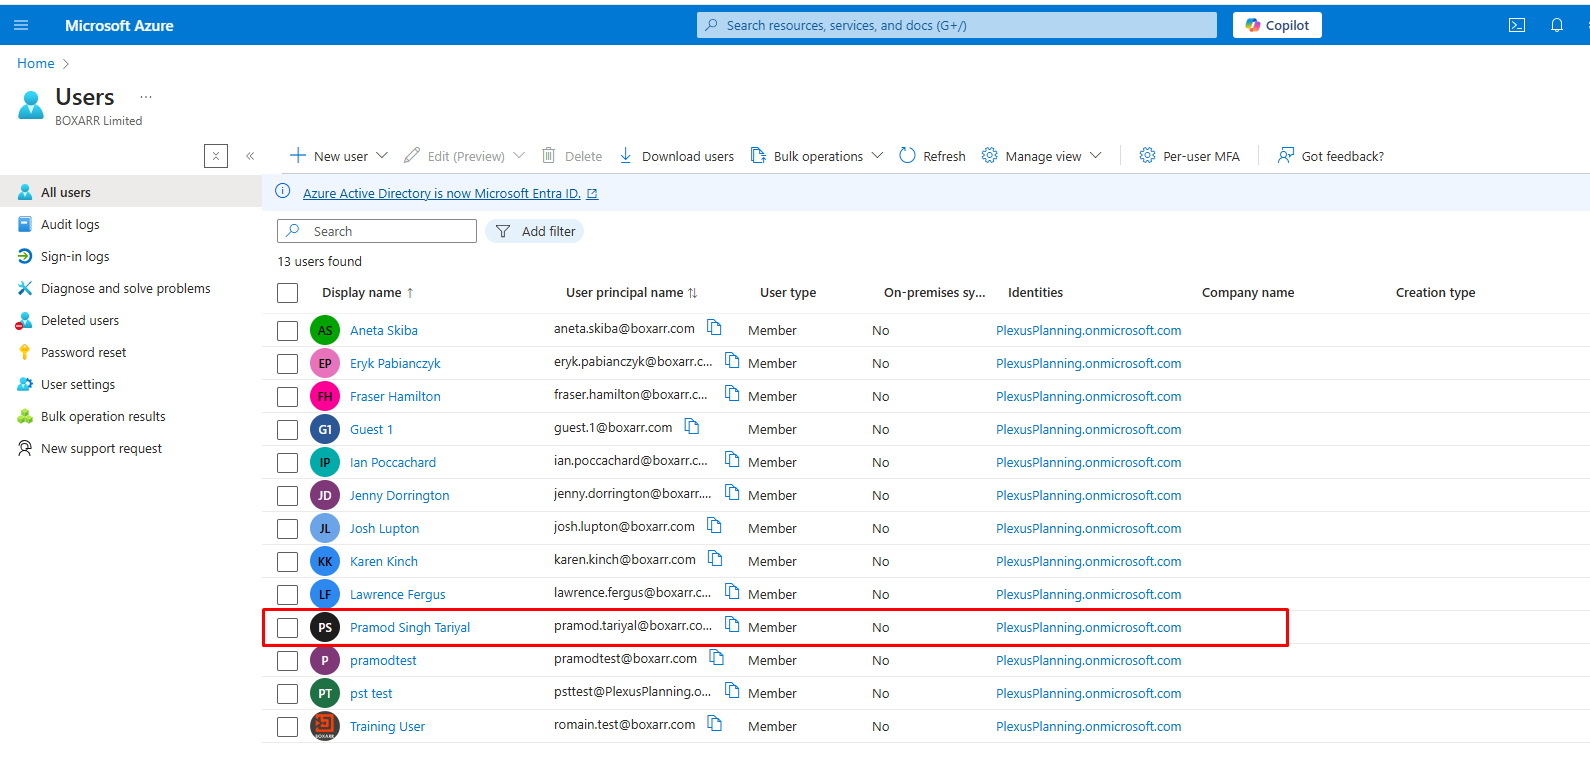Click the Add filter button

tap(535, 231)
